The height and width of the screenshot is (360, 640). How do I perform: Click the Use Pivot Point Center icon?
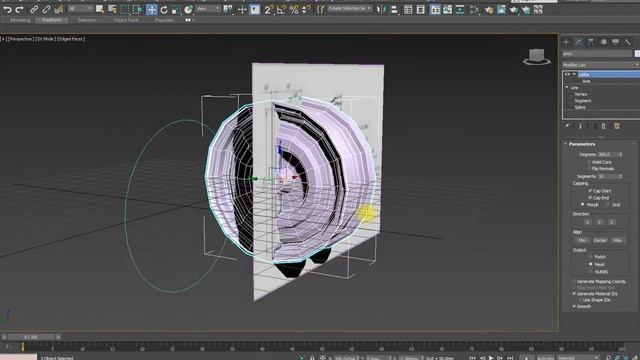pyautogui.click(x=228, y=9)
